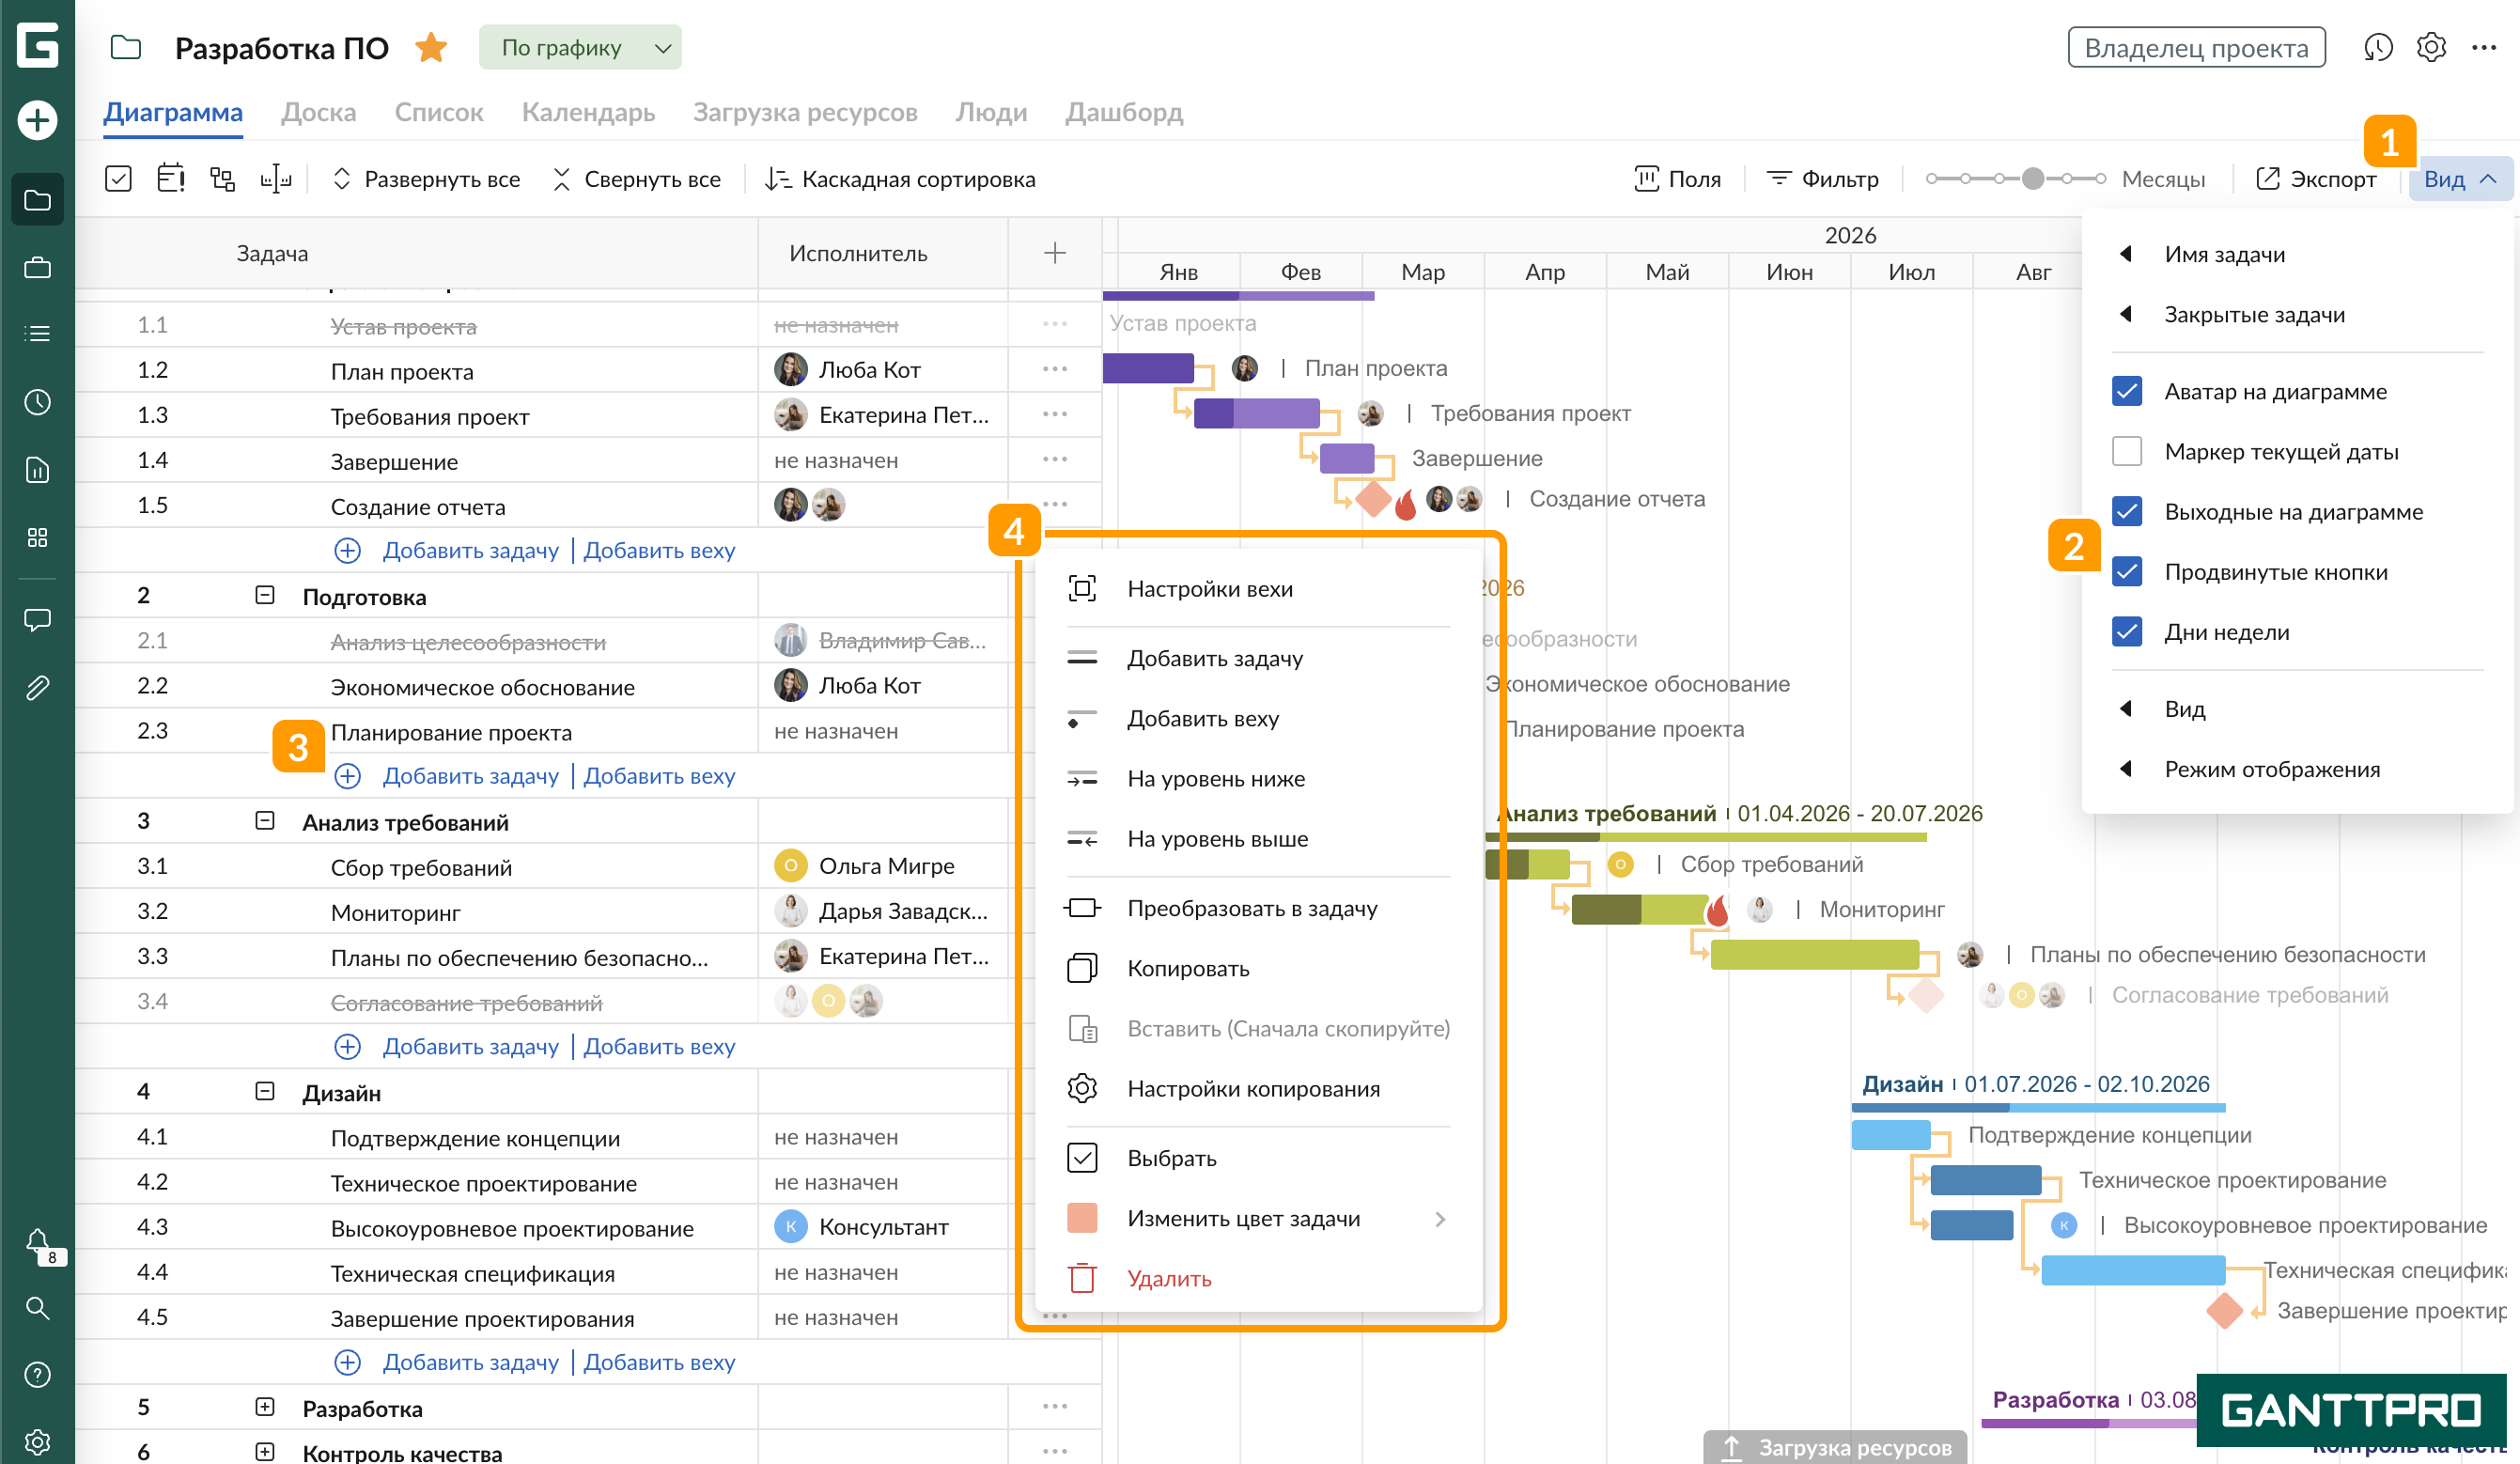Open project settings gear icon
The width and height of the screenshot is (2520, 1464).
(2431, 47)
